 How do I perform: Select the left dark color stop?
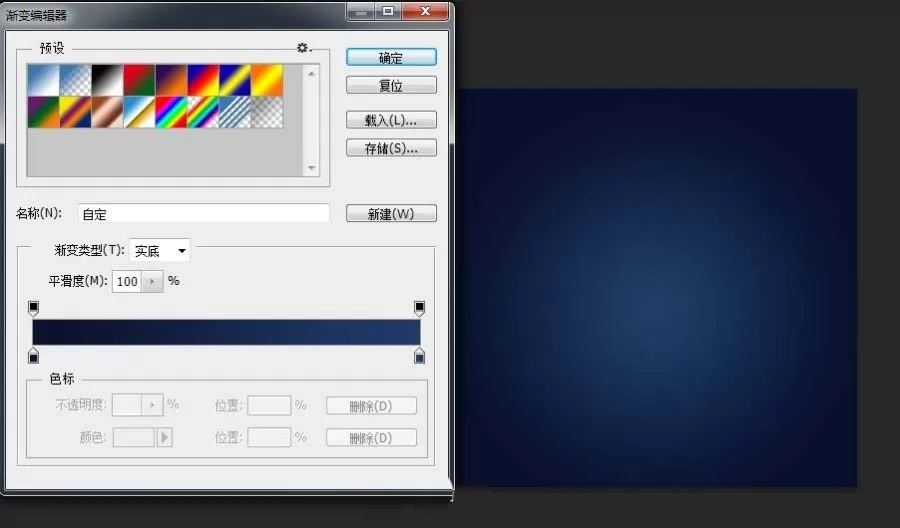pos(33,356)
